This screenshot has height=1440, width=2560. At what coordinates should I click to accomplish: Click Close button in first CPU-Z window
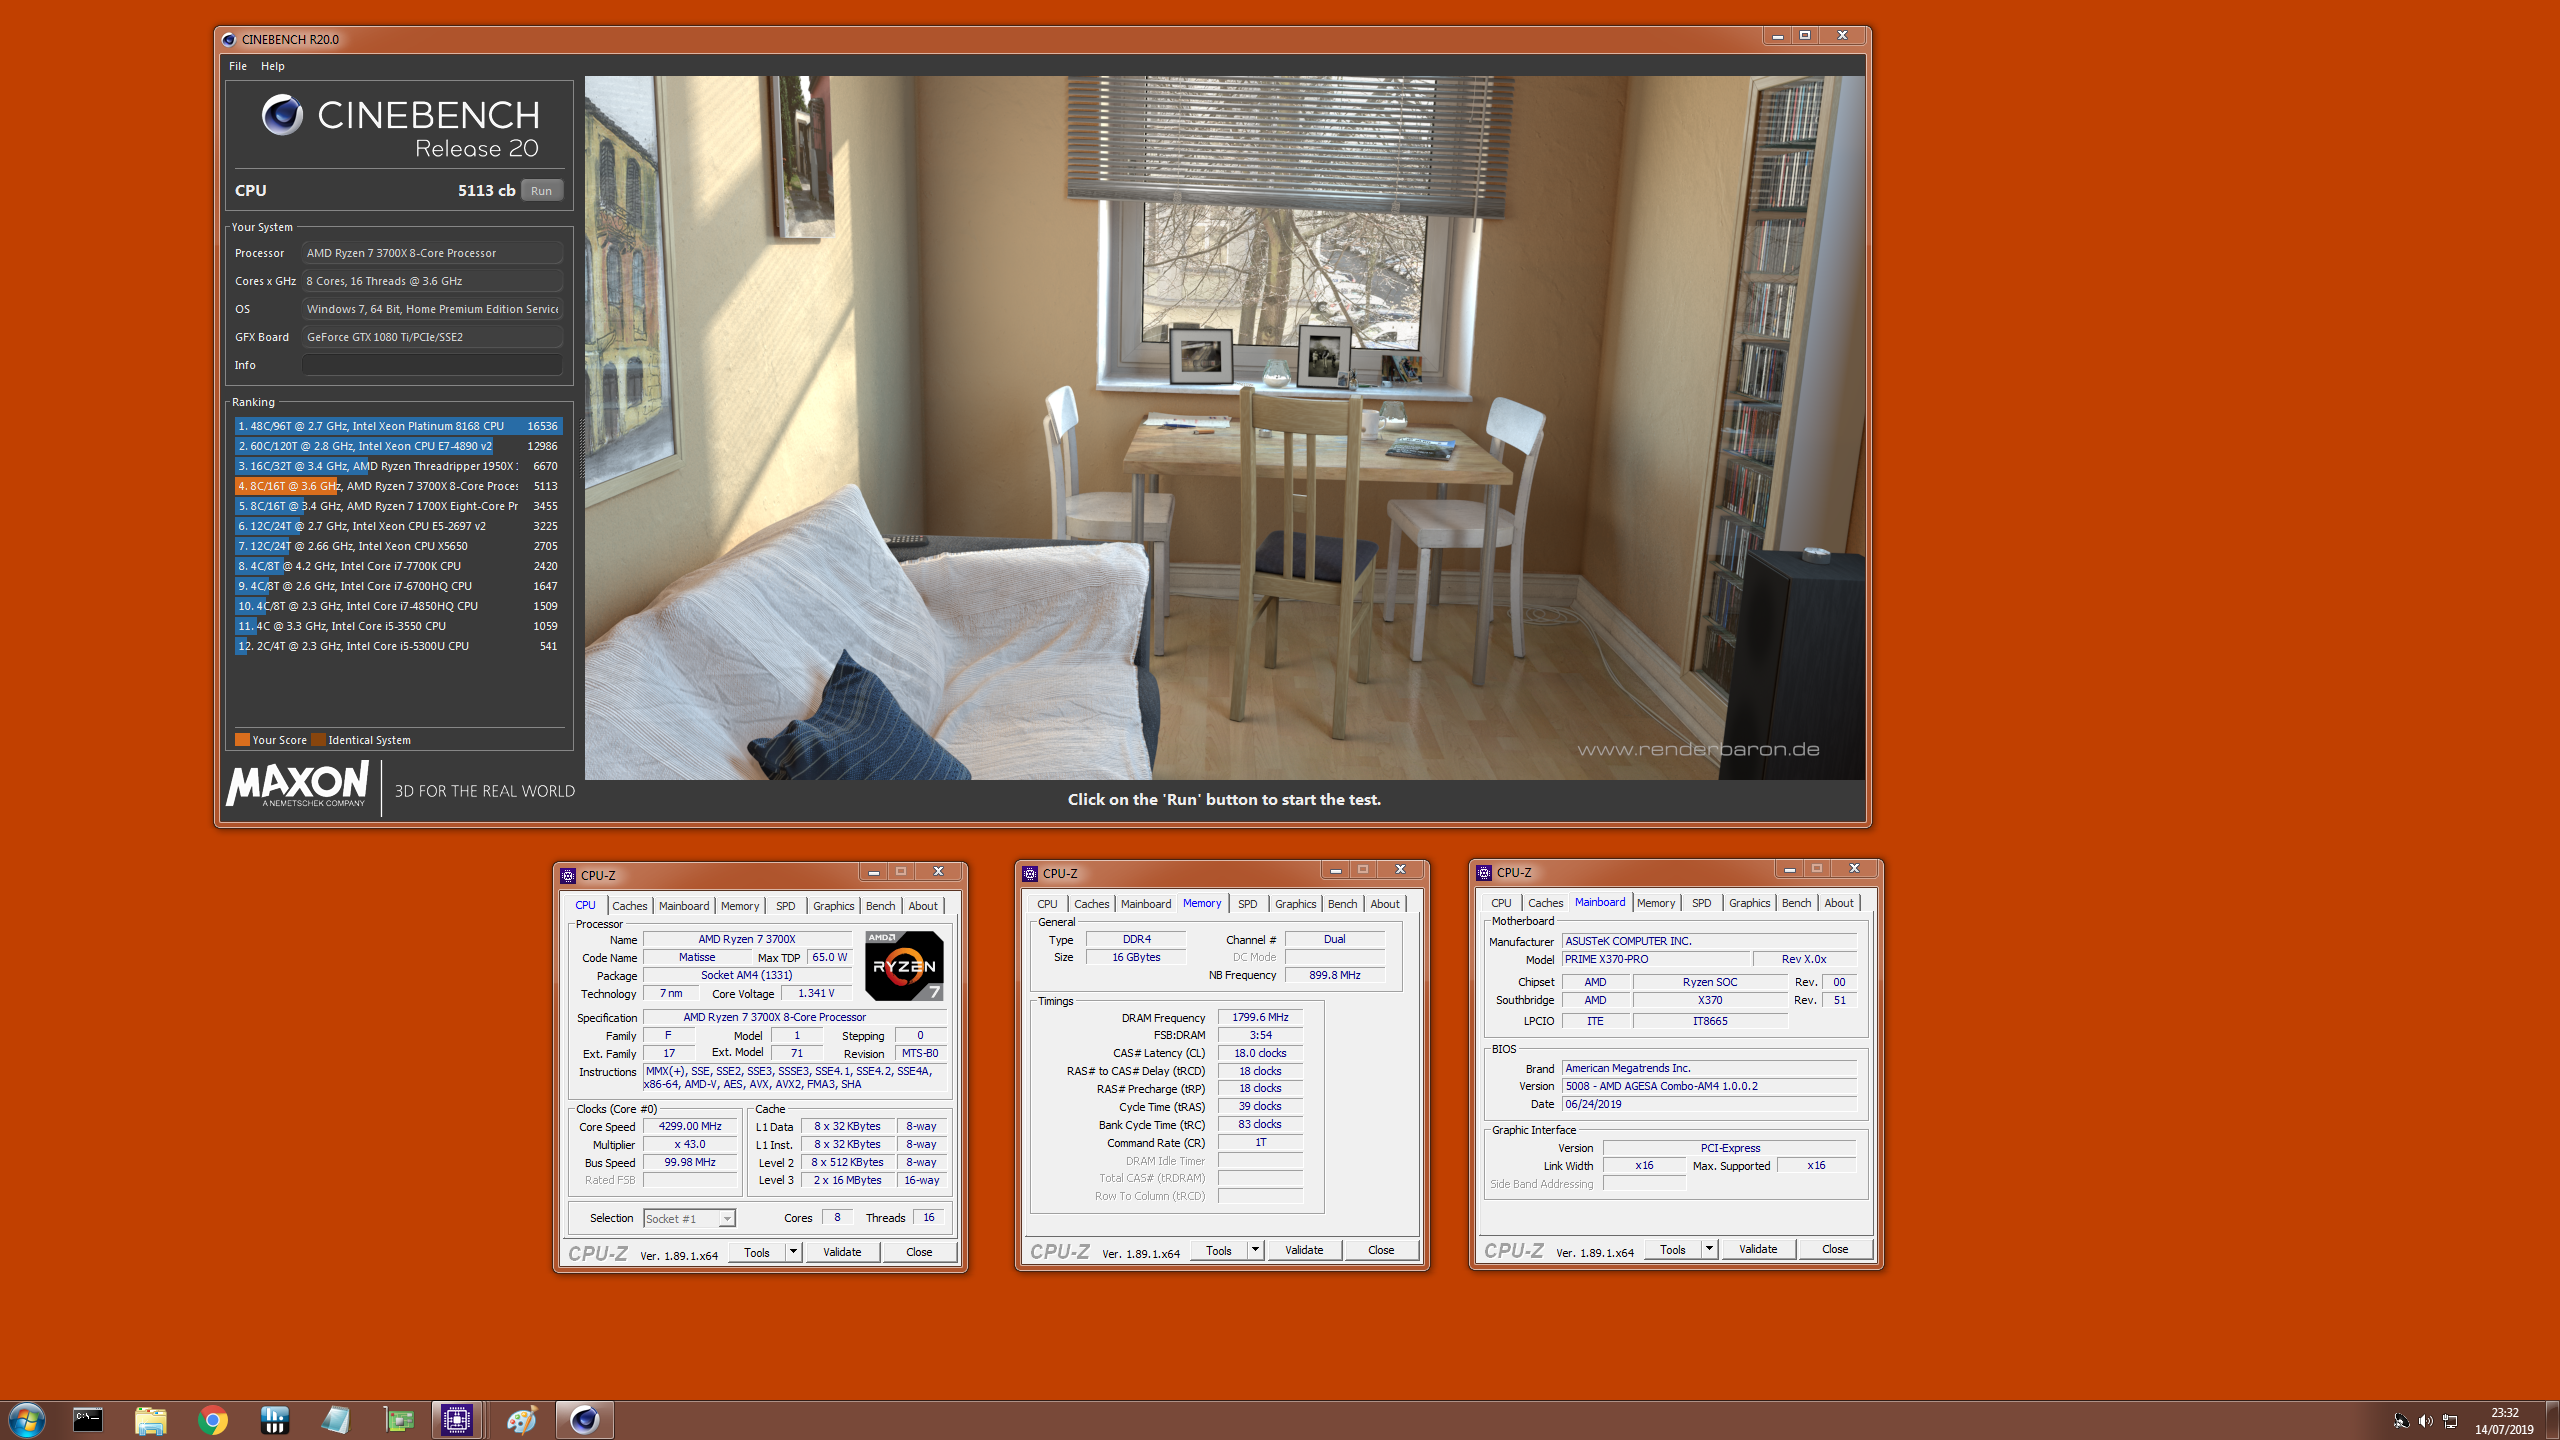919,1252
